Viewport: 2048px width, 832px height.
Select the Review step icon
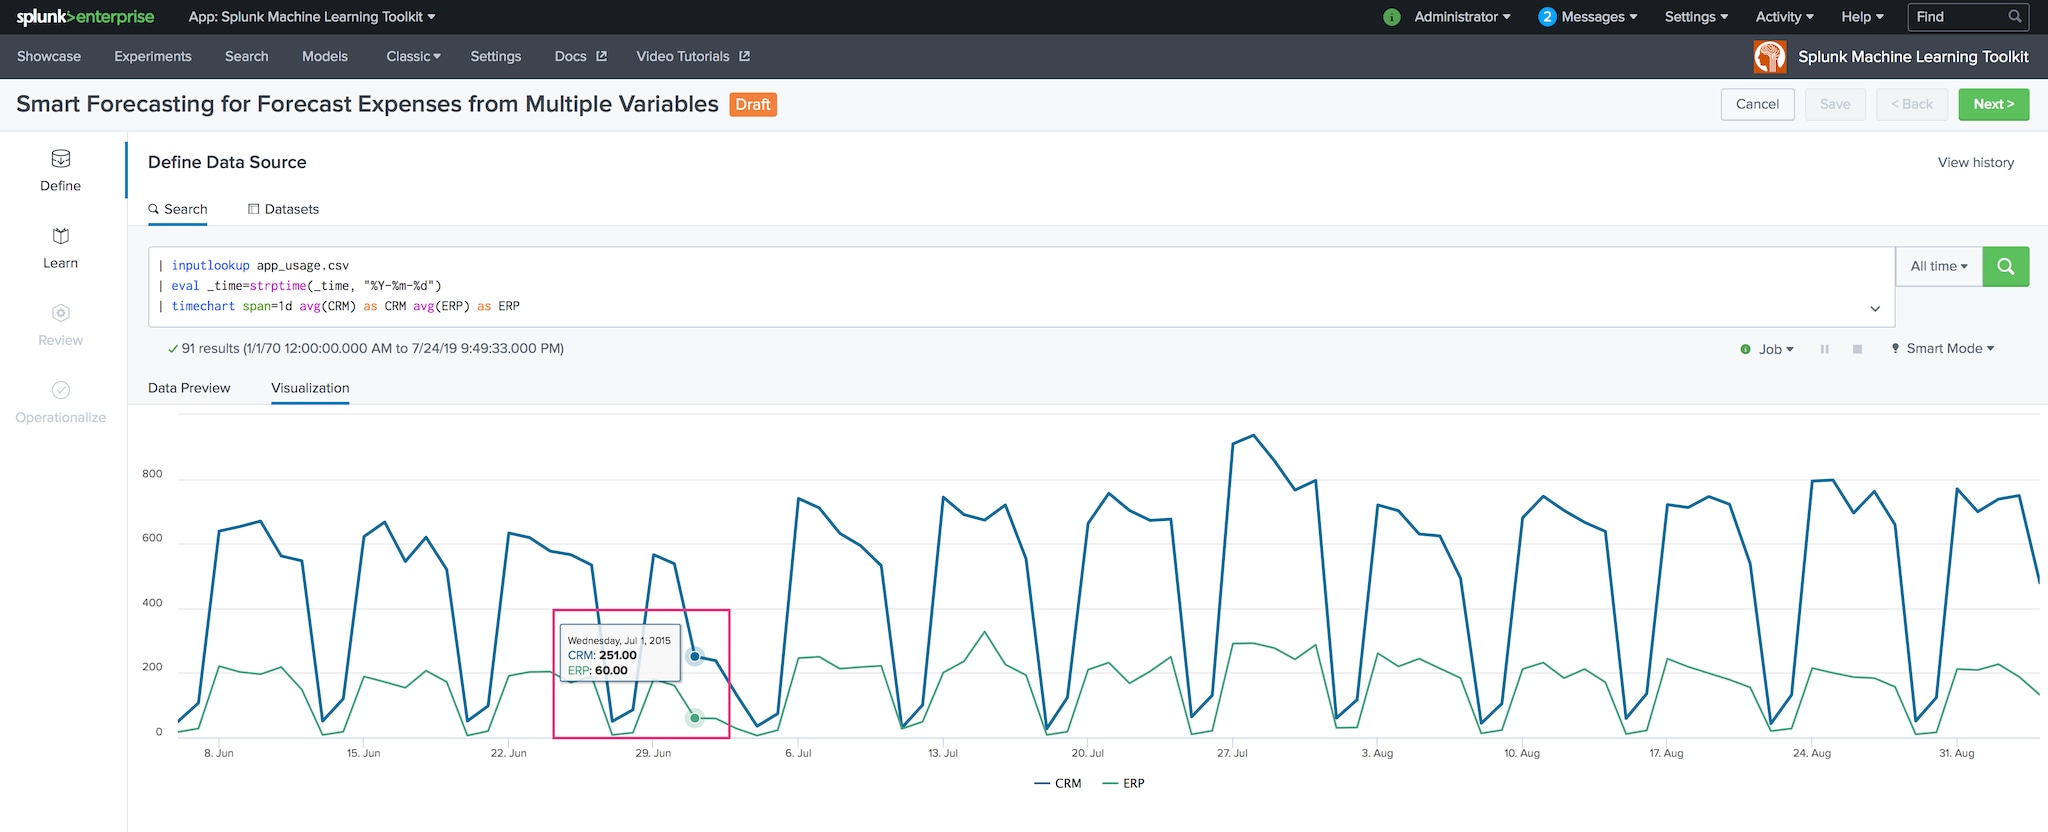[61, 313]
